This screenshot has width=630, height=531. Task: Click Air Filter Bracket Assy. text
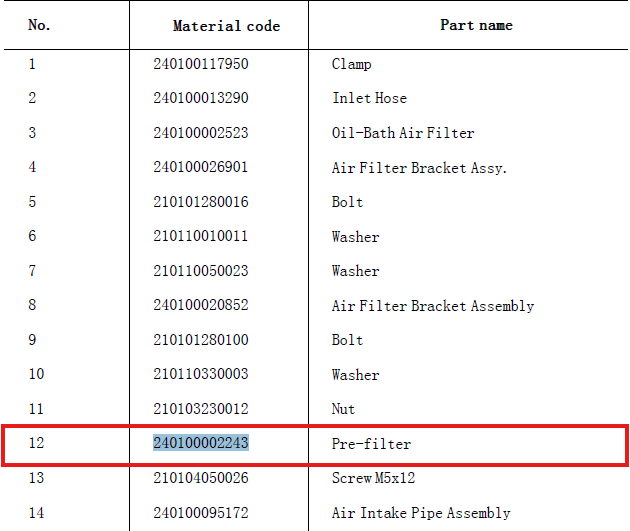(x=419, y=168)
